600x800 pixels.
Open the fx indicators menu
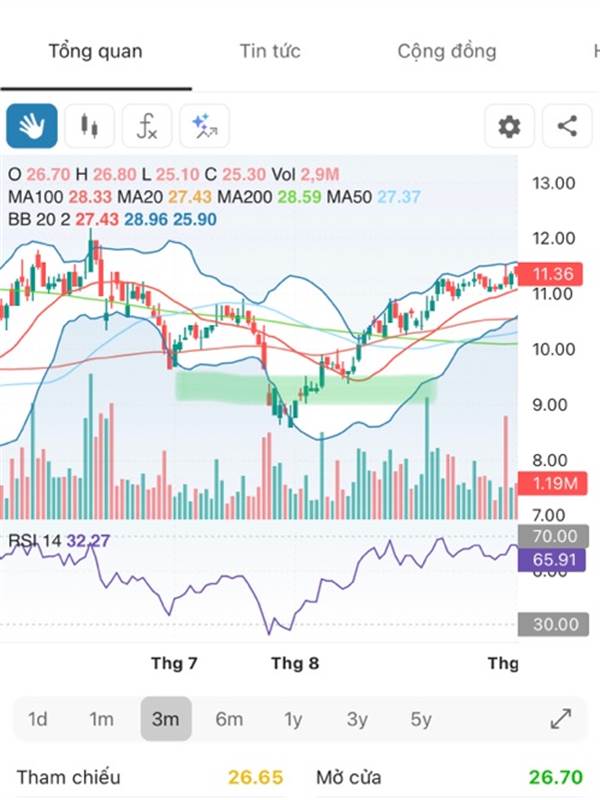pos(147,126)
